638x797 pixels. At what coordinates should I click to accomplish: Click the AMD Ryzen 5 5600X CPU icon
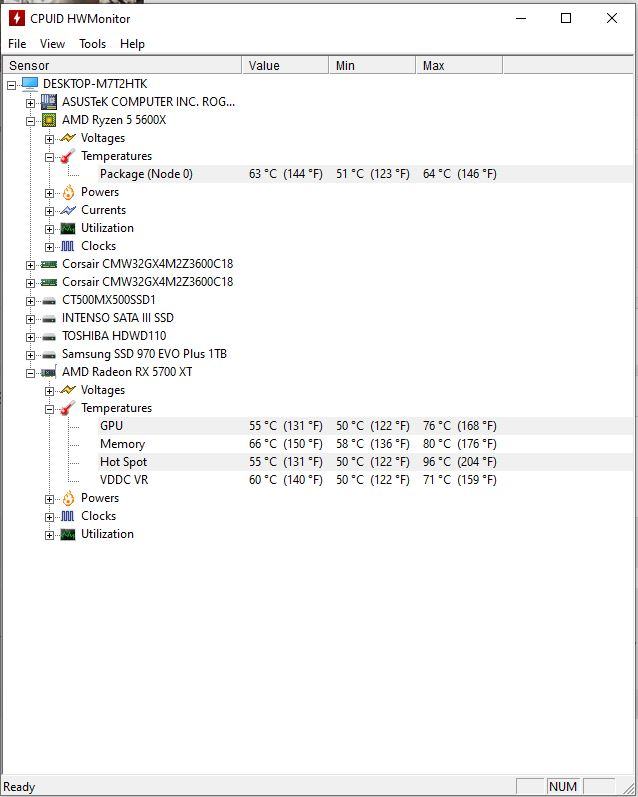pos(49,120)
